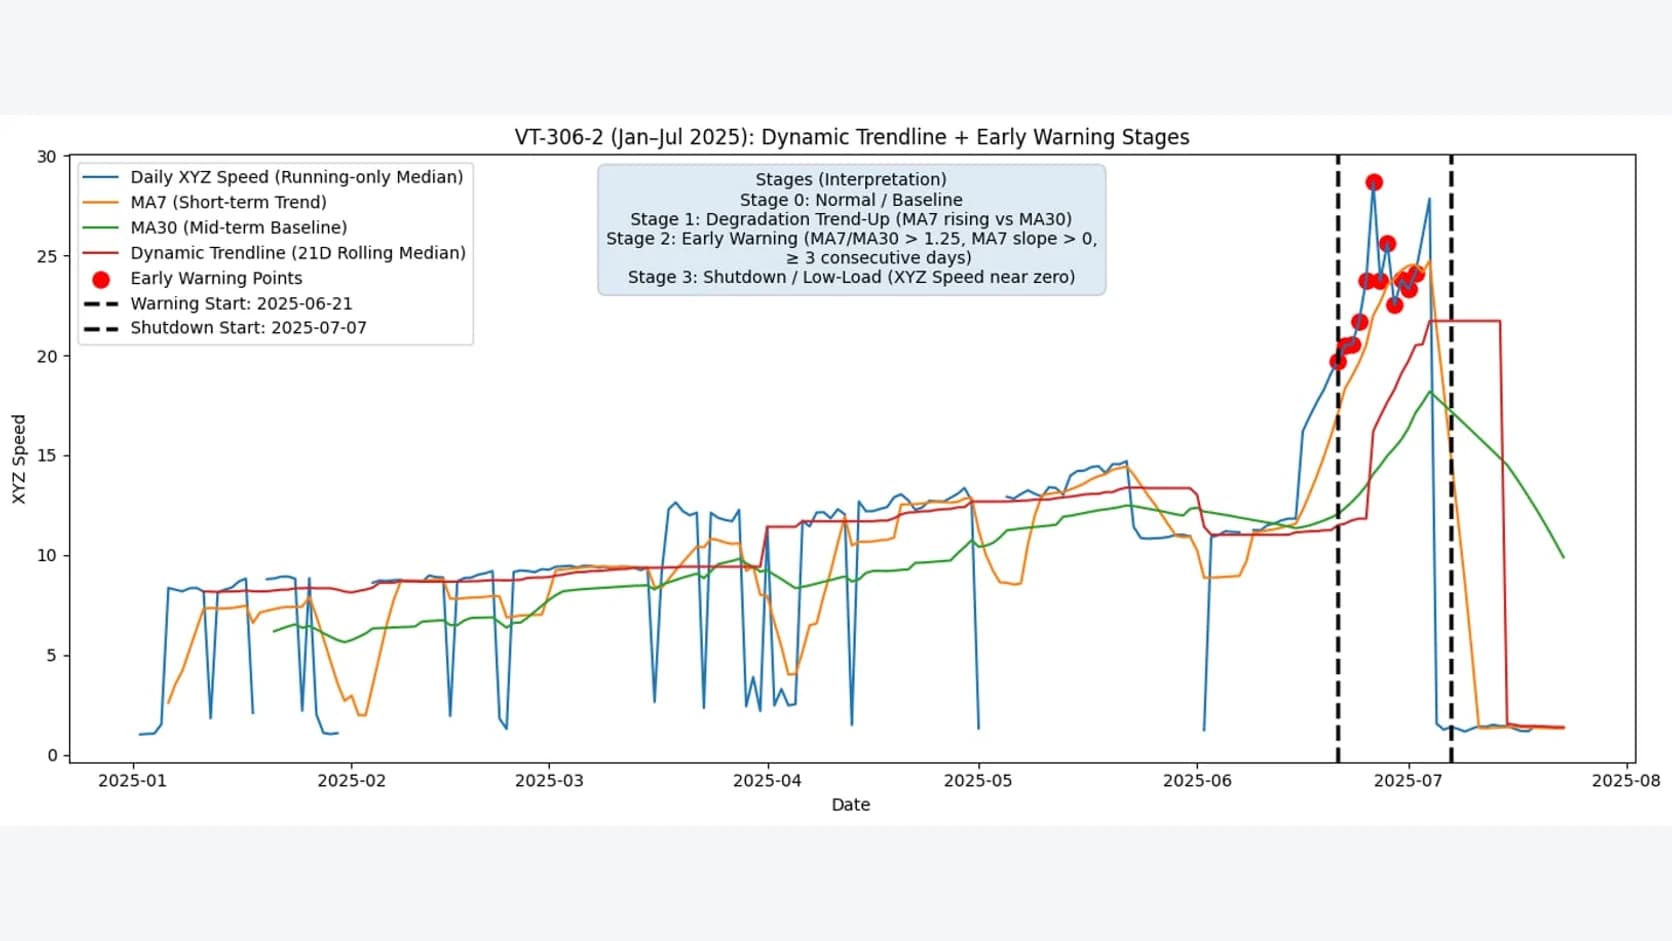
Task: Click the 'Stage 1: Degradation Trend-Up' line
Action: pos(851,218)
